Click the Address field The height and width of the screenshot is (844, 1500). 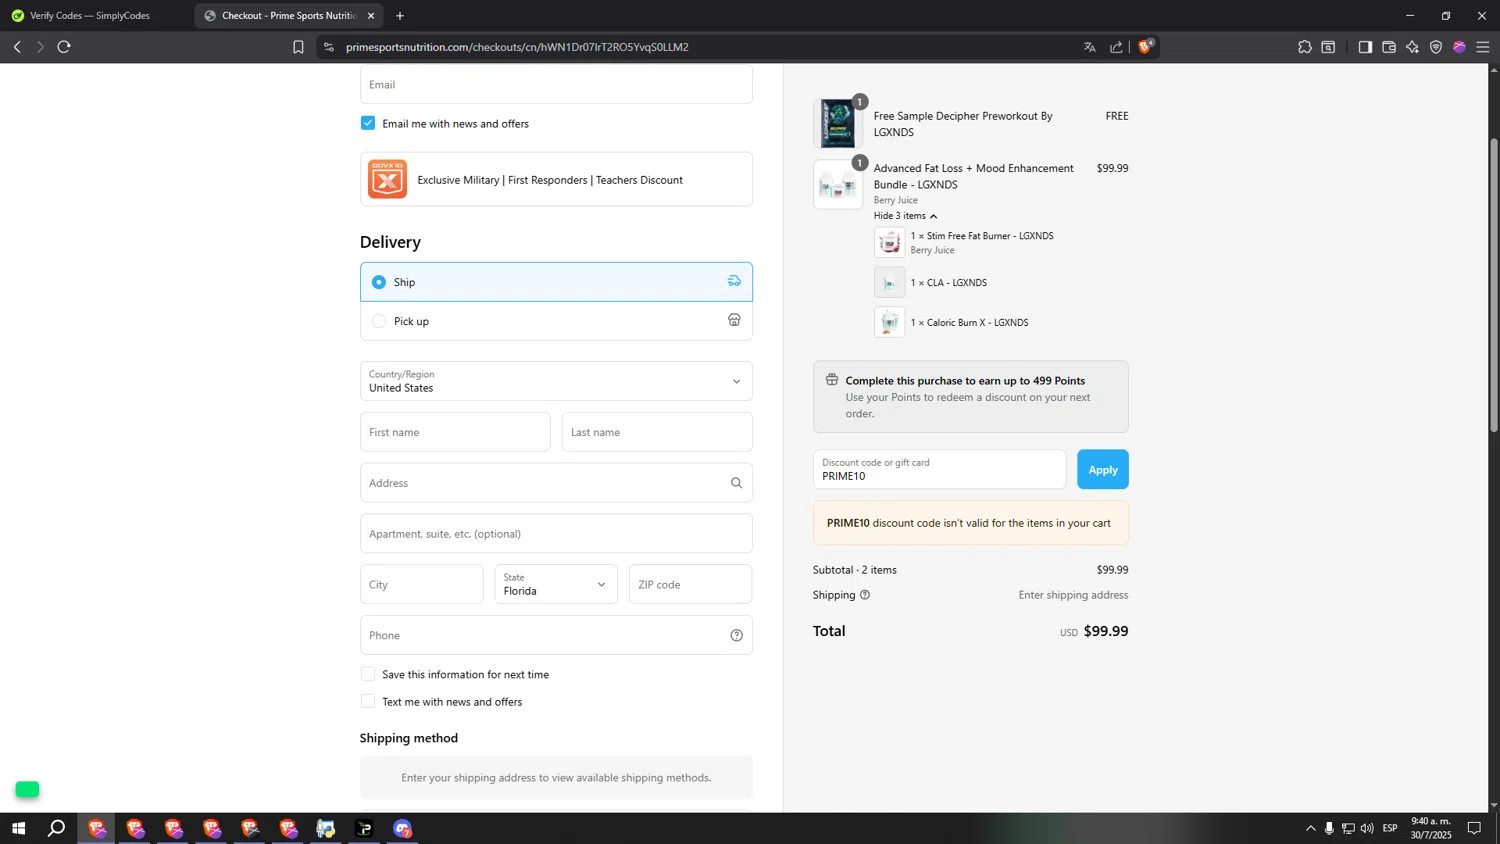click(556, 483)
